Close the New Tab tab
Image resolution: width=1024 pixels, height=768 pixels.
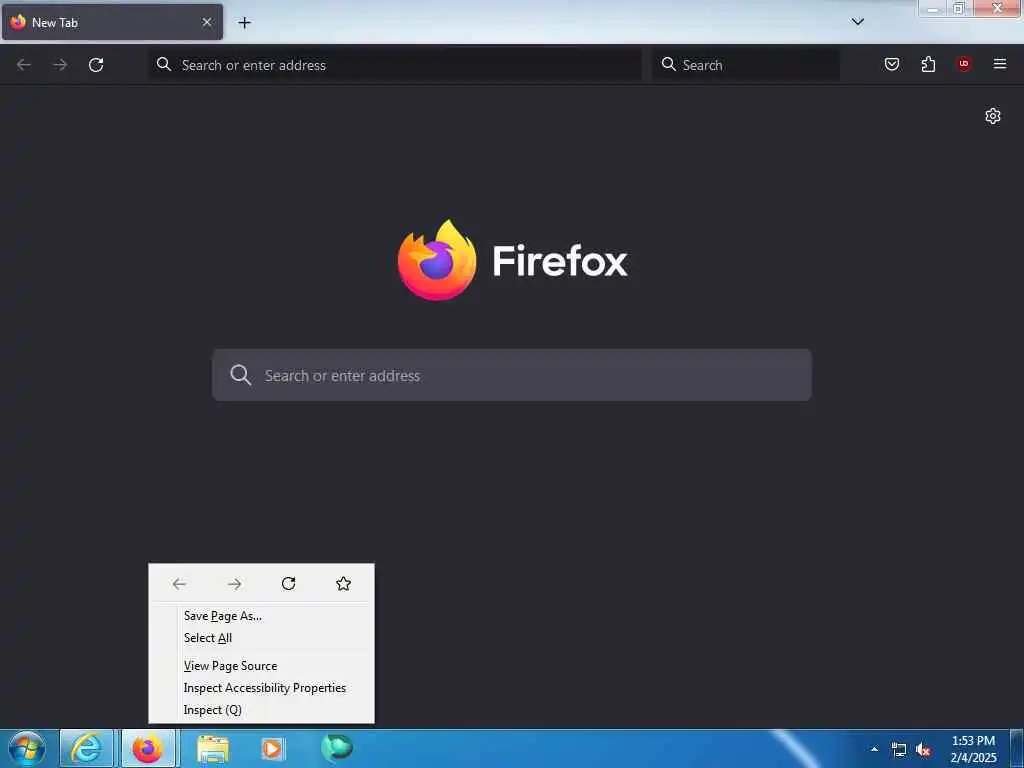coord(207,22)
